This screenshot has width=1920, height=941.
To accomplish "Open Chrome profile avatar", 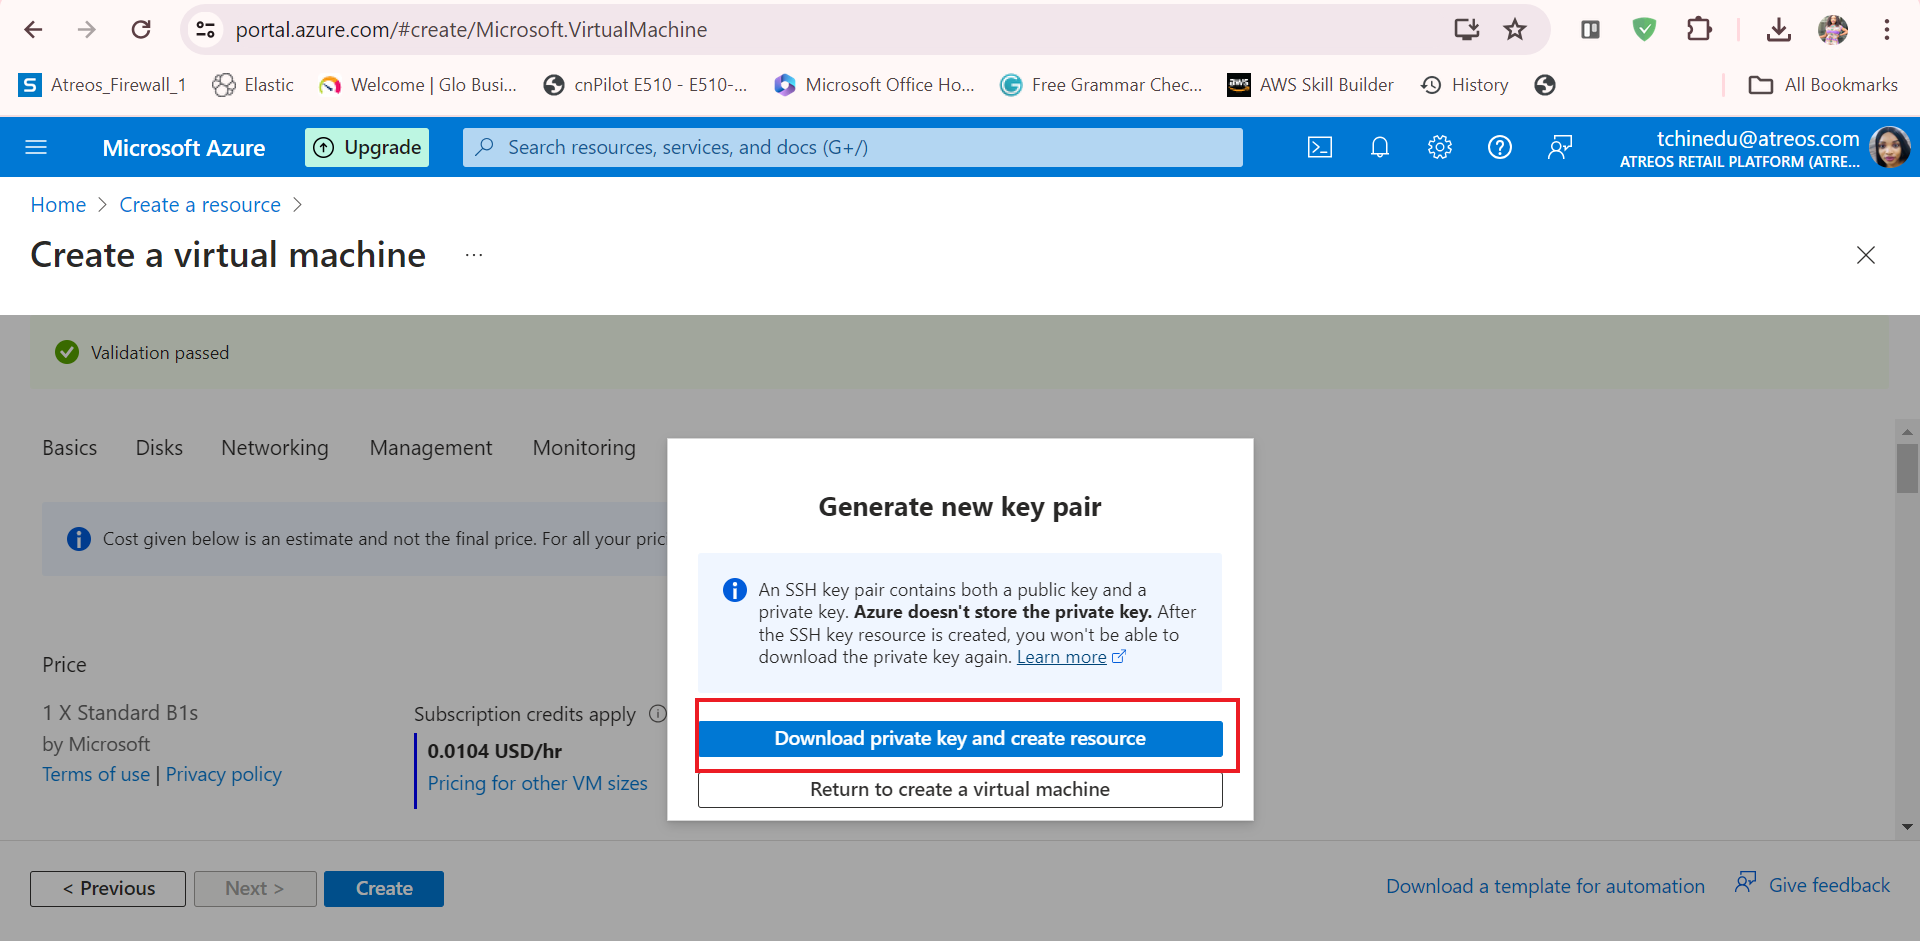I will coord(1833,30).
